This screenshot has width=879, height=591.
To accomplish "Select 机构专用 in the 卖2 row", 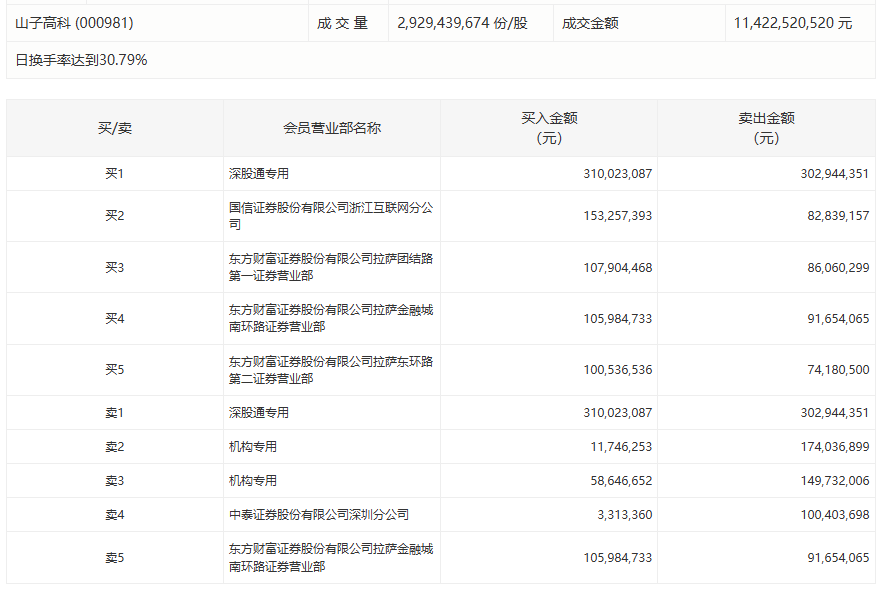I will [253, 447].
